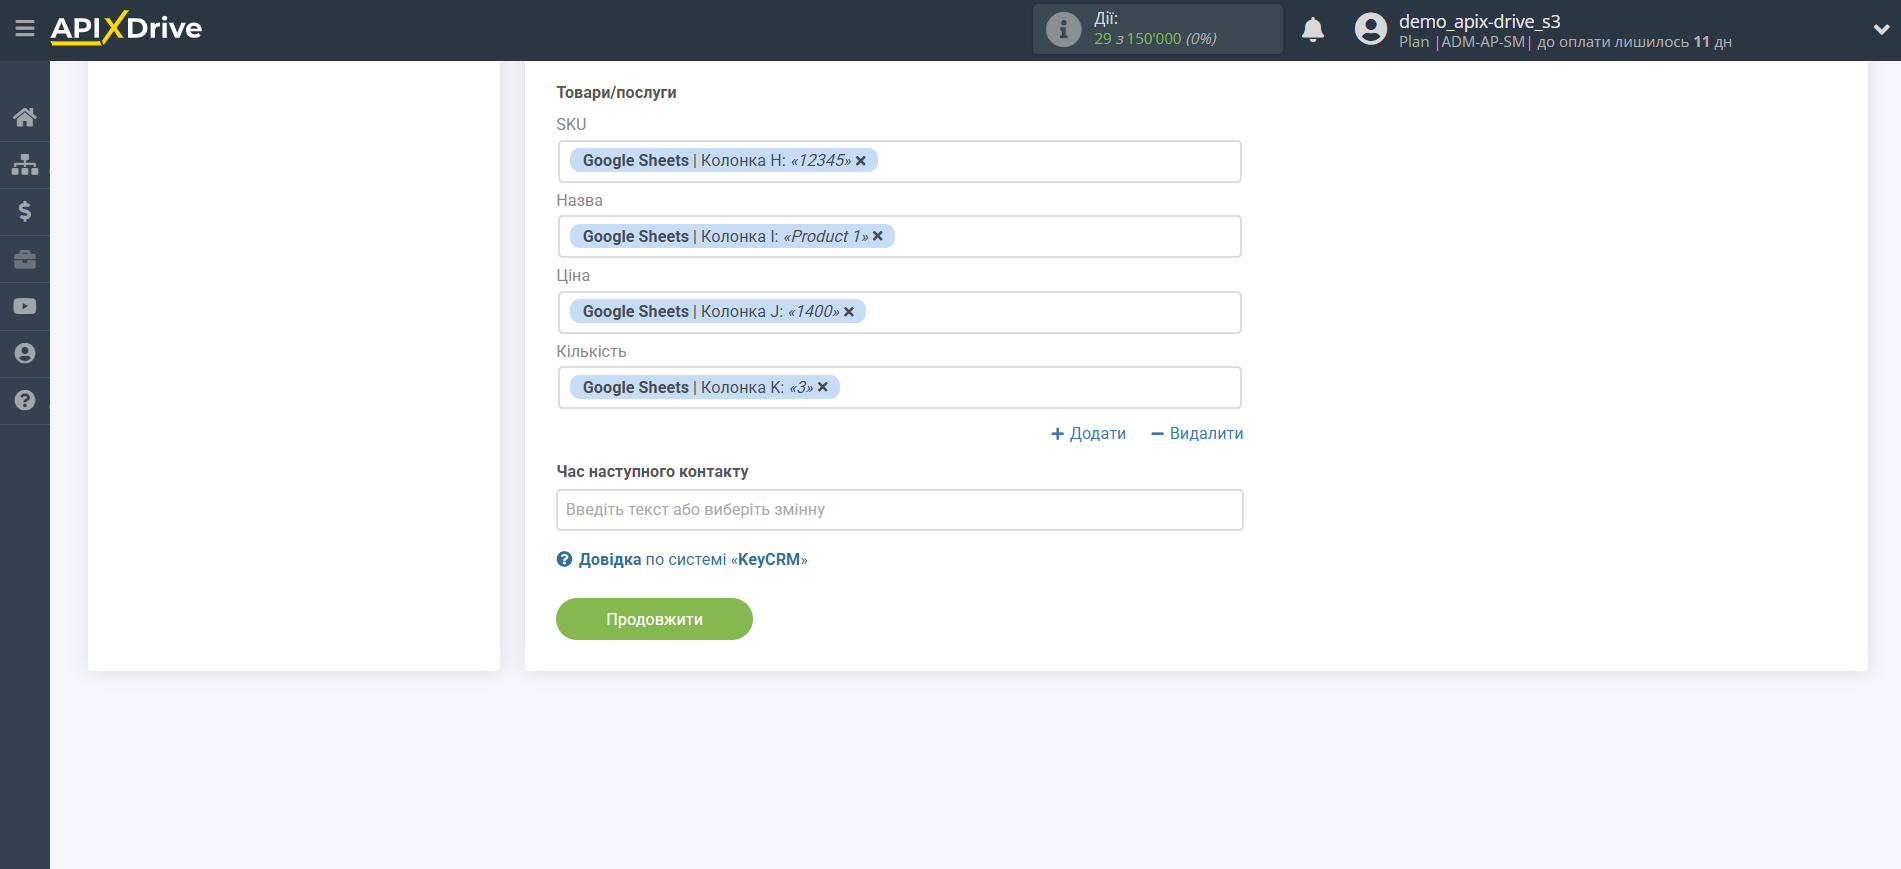1901x869 pixels.
Task: Open the hamburger menu
Action: point(25,28)
